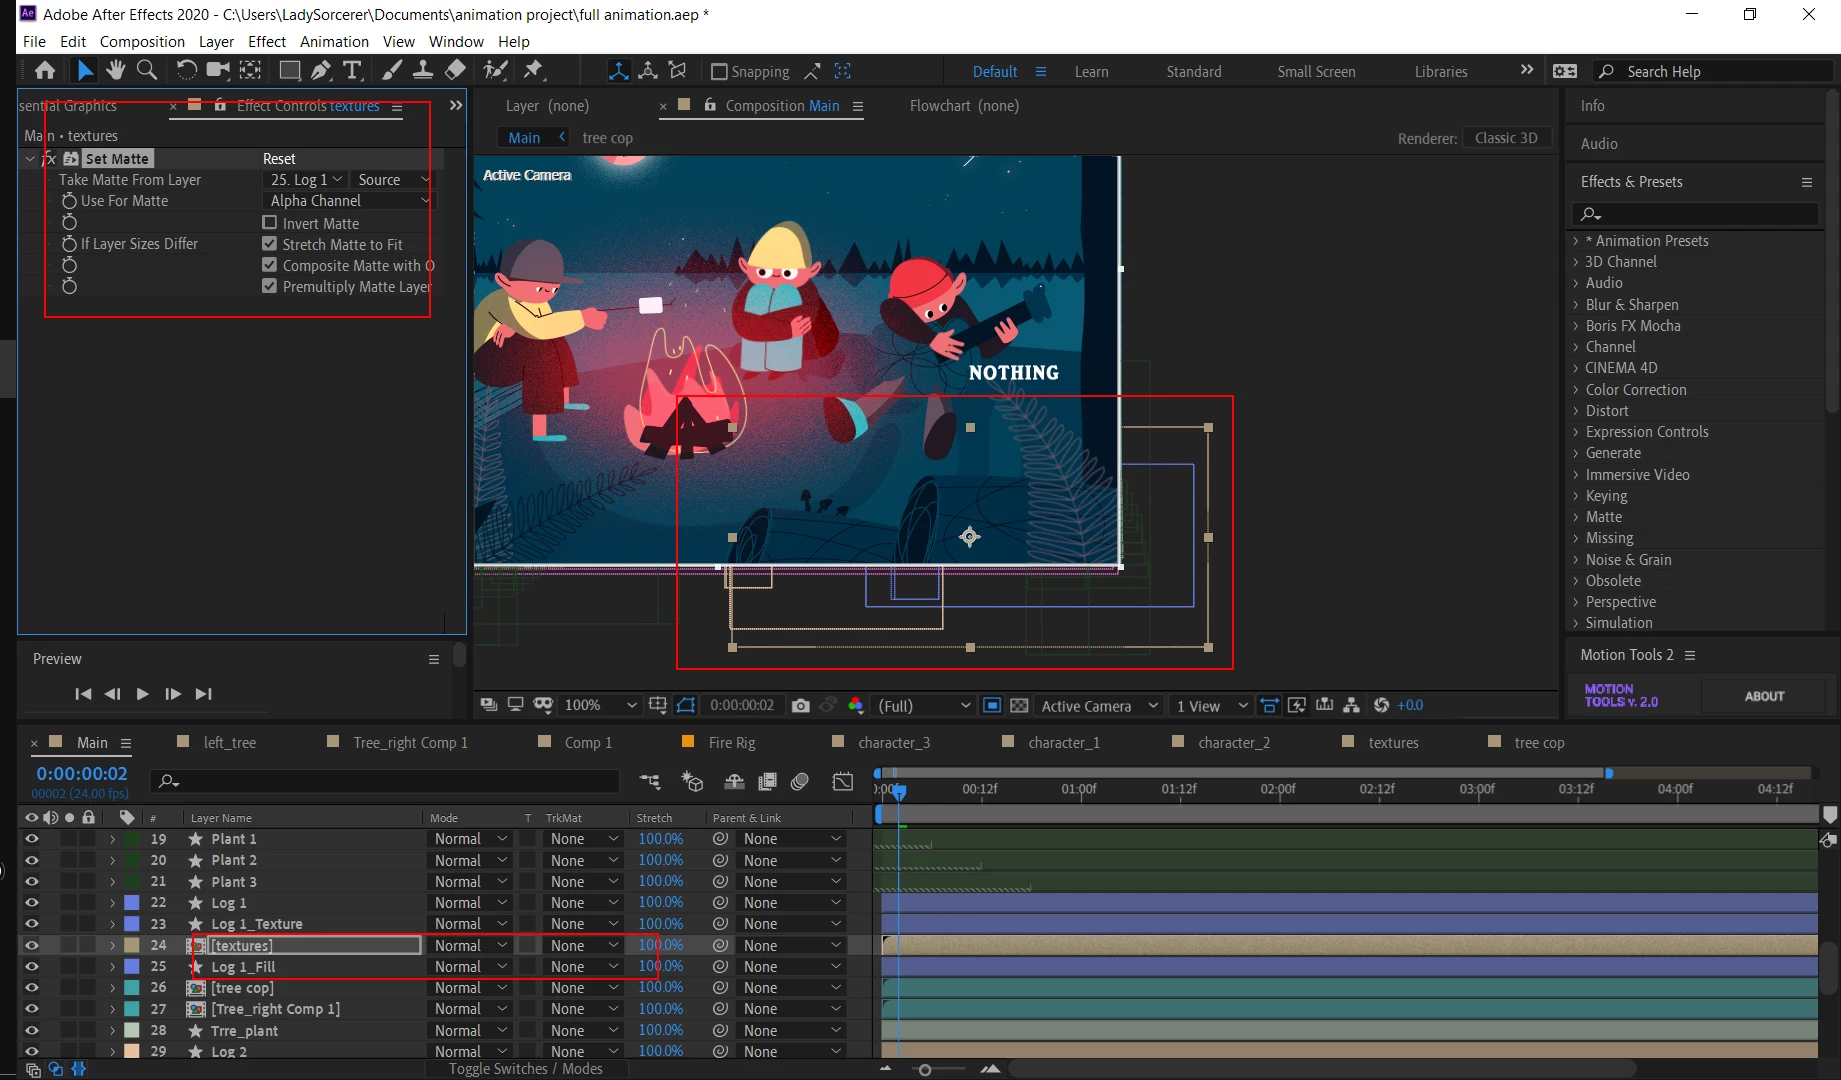Viewport: 1841px width, 1080px height.
Task: Toggle Motion Blur enable icon in timeline
Action: 799,782
